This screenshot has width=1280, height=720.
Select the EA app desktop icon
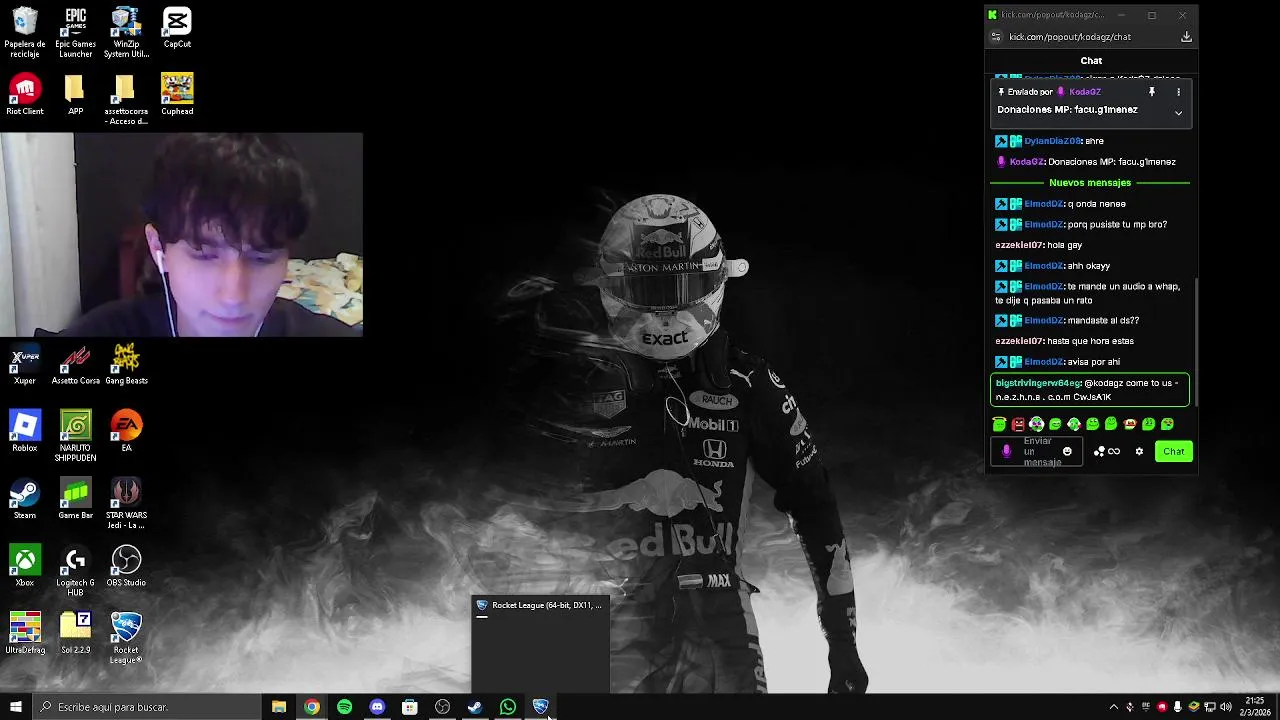(x=126, y=432)
